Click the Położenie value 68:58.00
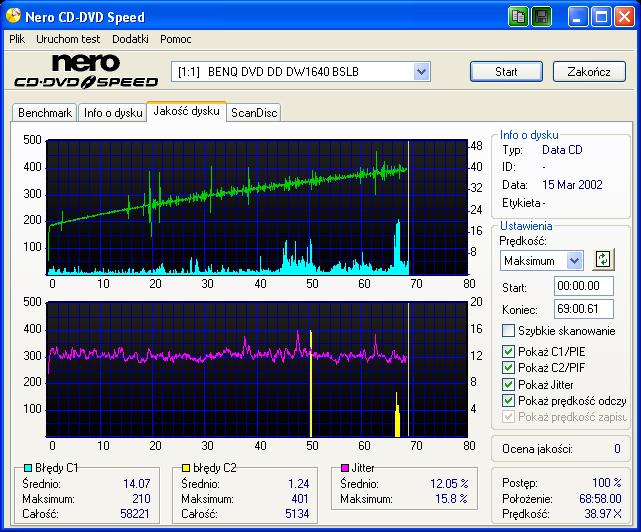Screen dimensions: 641x532 [x=600, y=499]
